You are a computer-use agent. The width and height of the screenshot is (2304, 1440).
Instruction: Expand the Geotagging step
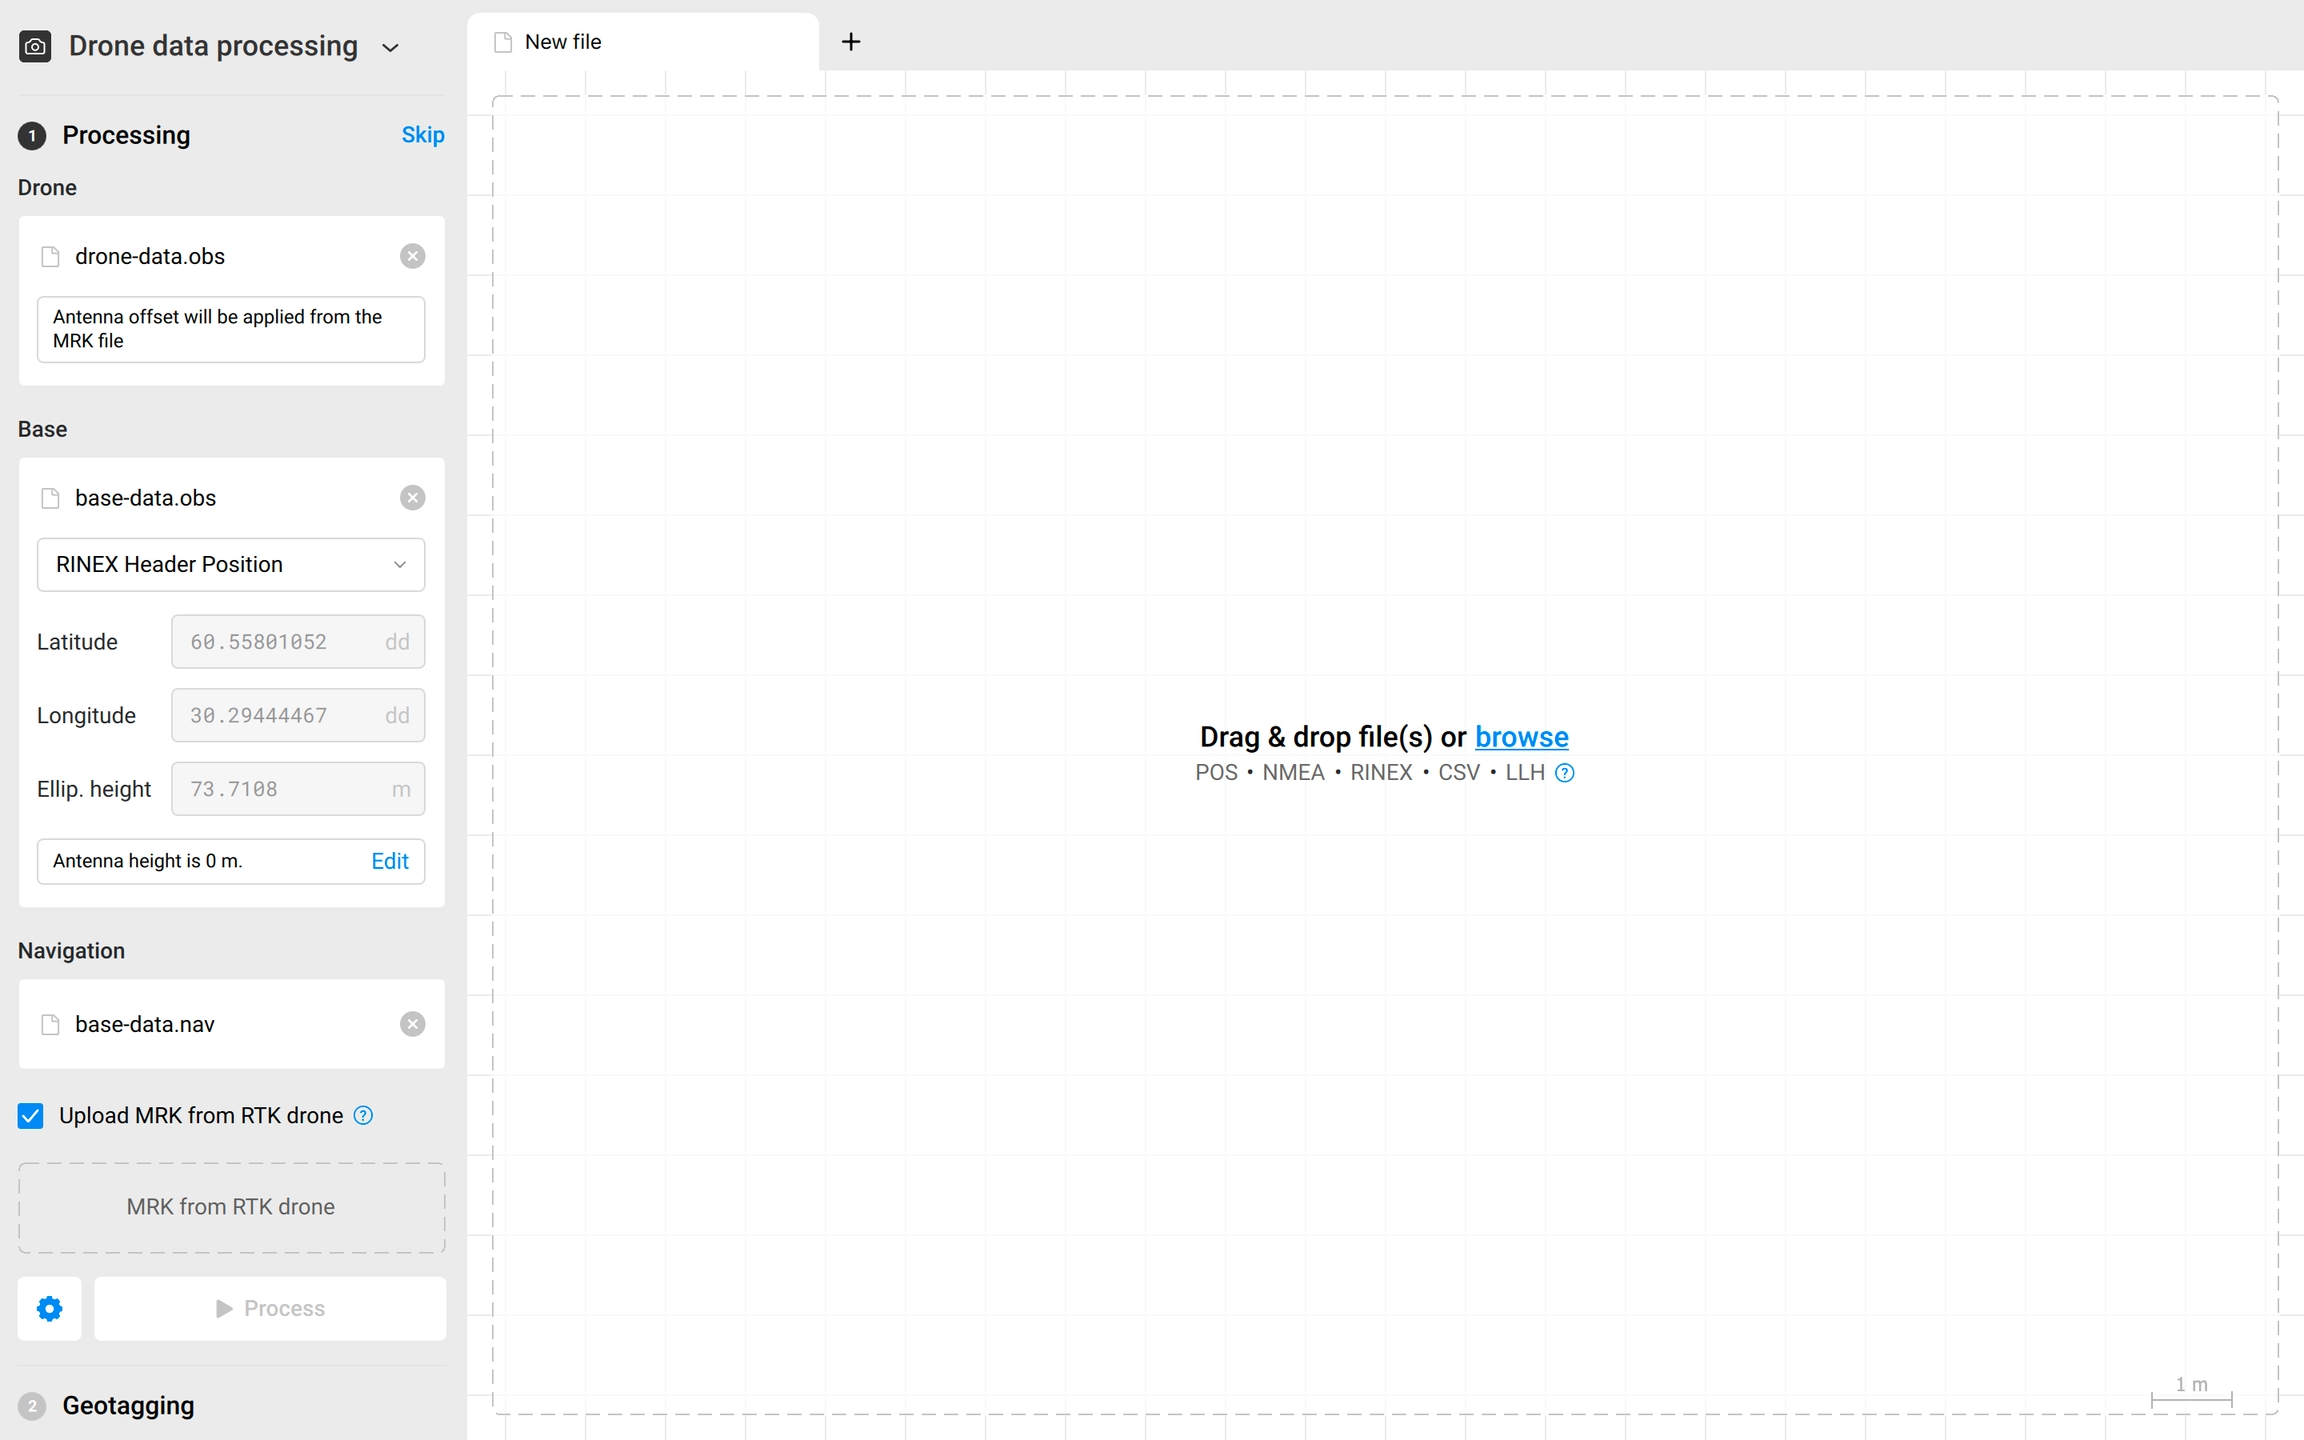[x=128, y=1405]
